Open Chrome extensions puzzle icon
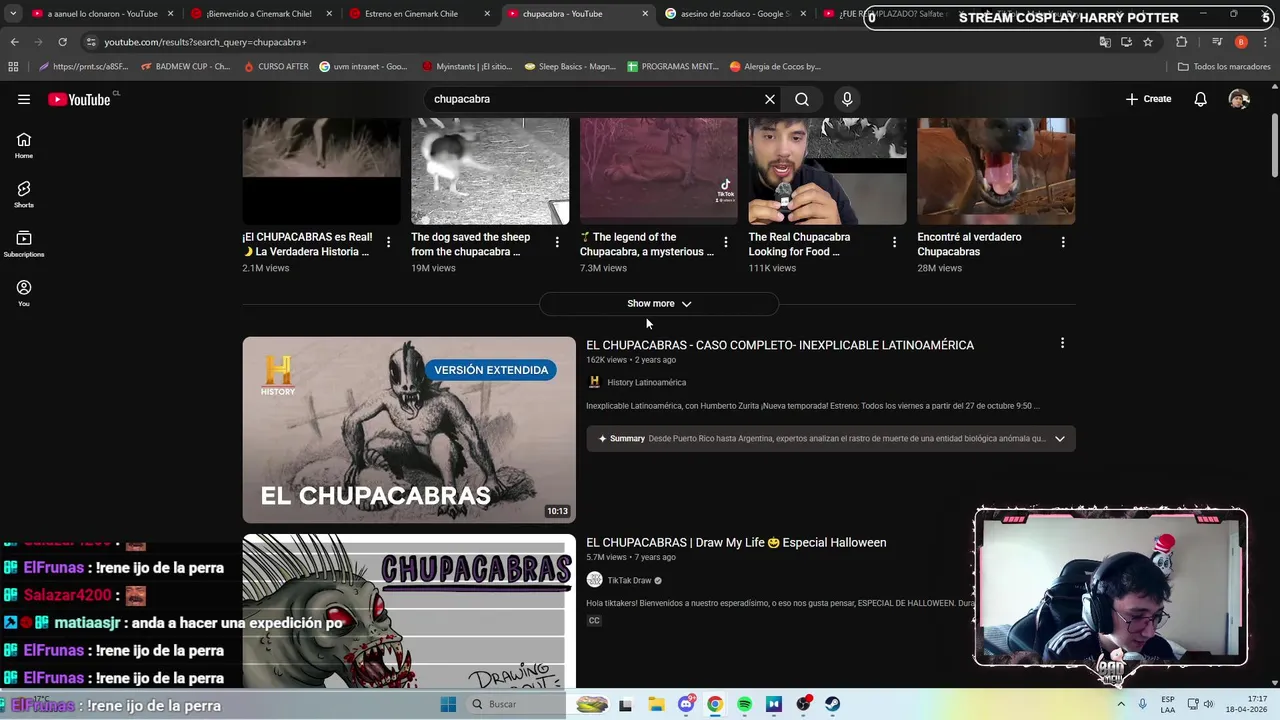1280x720 pixels. click(x=1182, y=42)
